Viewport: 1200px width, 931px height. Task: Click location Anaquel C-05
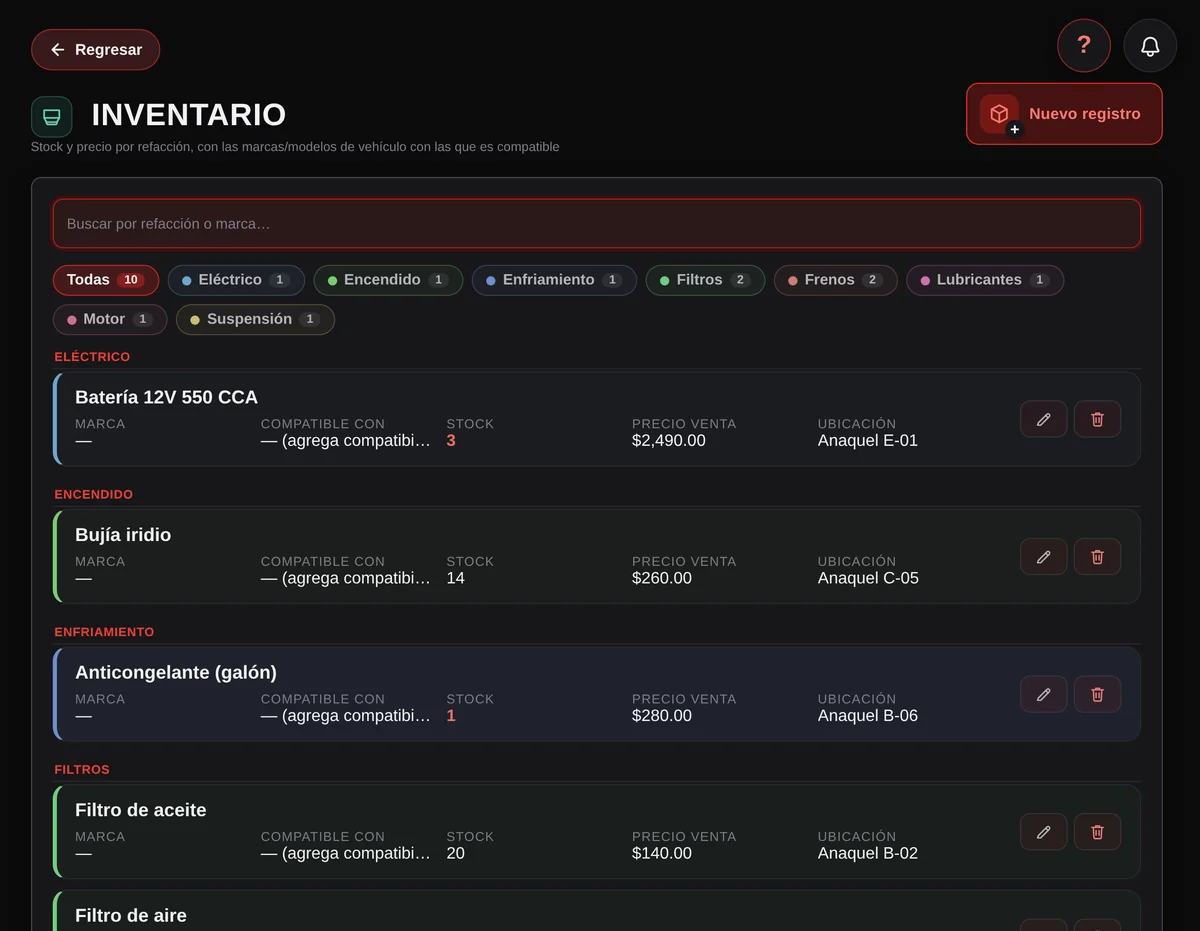[868, 578]
